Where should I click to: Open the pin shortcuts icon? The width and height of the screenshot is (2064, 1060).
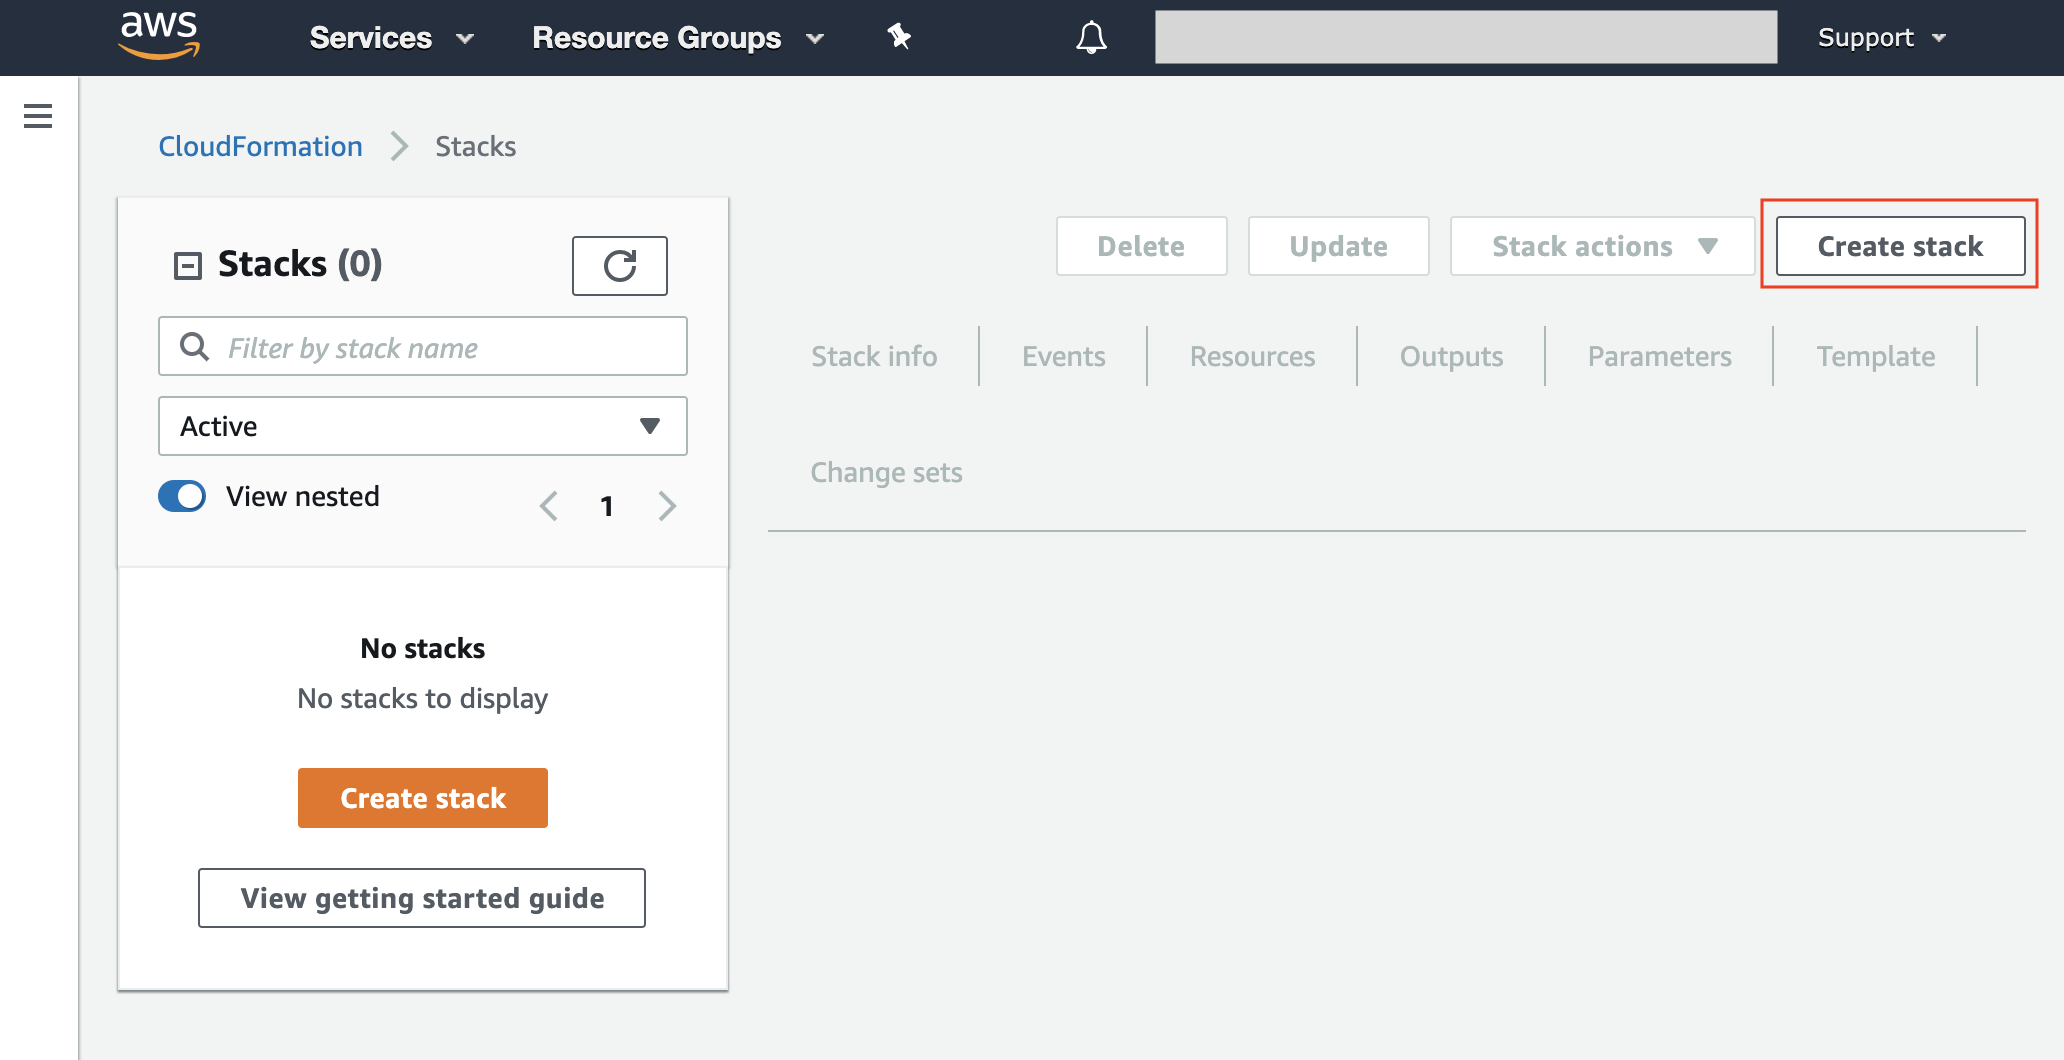pyautogui.click(x=899, y=37)
